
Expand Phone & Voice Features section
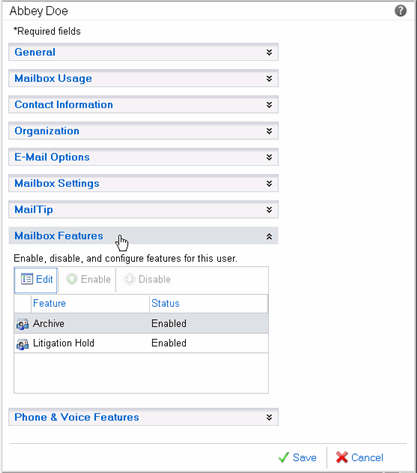(143, 417)
